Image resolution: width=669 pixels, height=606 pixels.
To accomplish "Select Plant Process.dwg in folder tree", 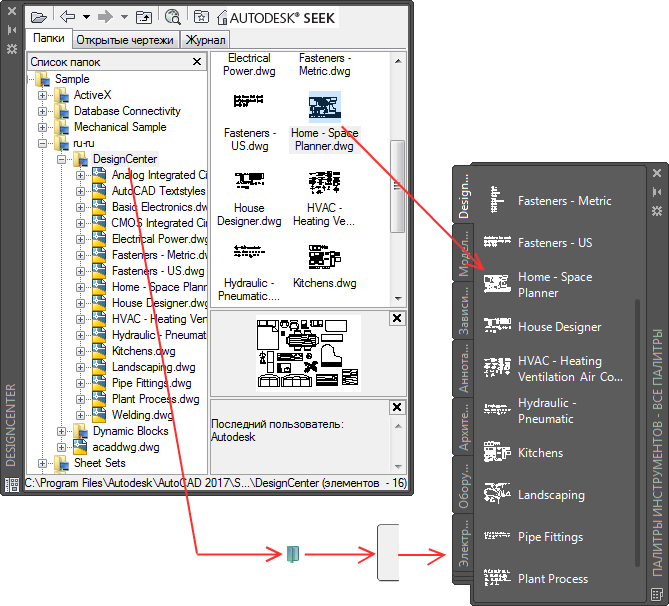I will coord(155,399).
